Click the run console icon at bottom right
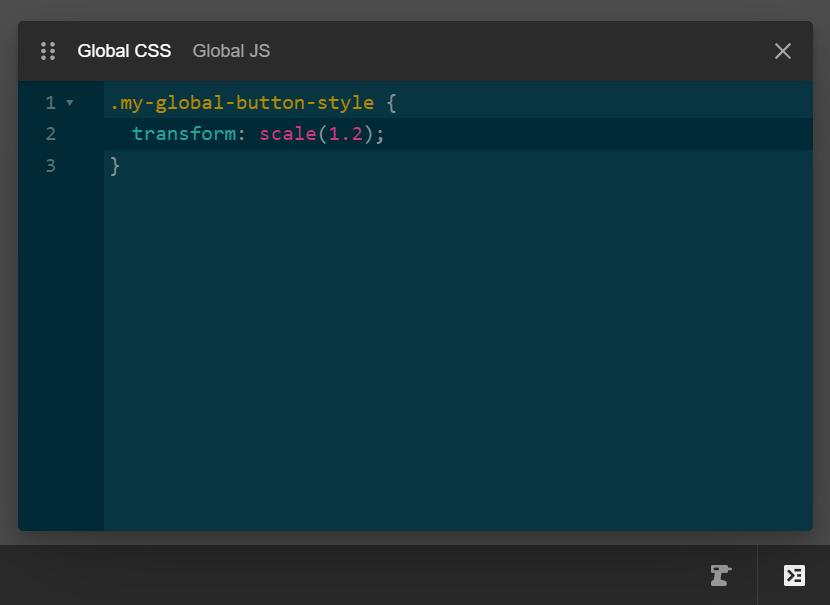 794,575
